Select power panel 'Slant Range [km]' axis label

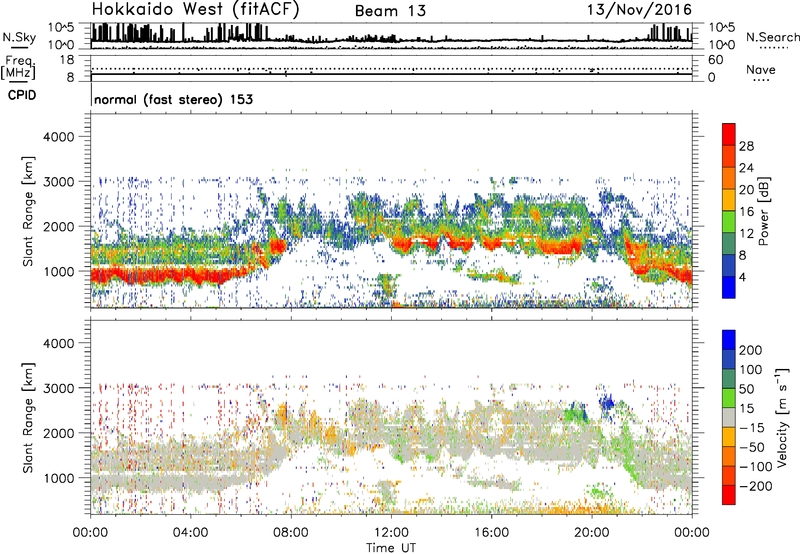coord(28,211)
